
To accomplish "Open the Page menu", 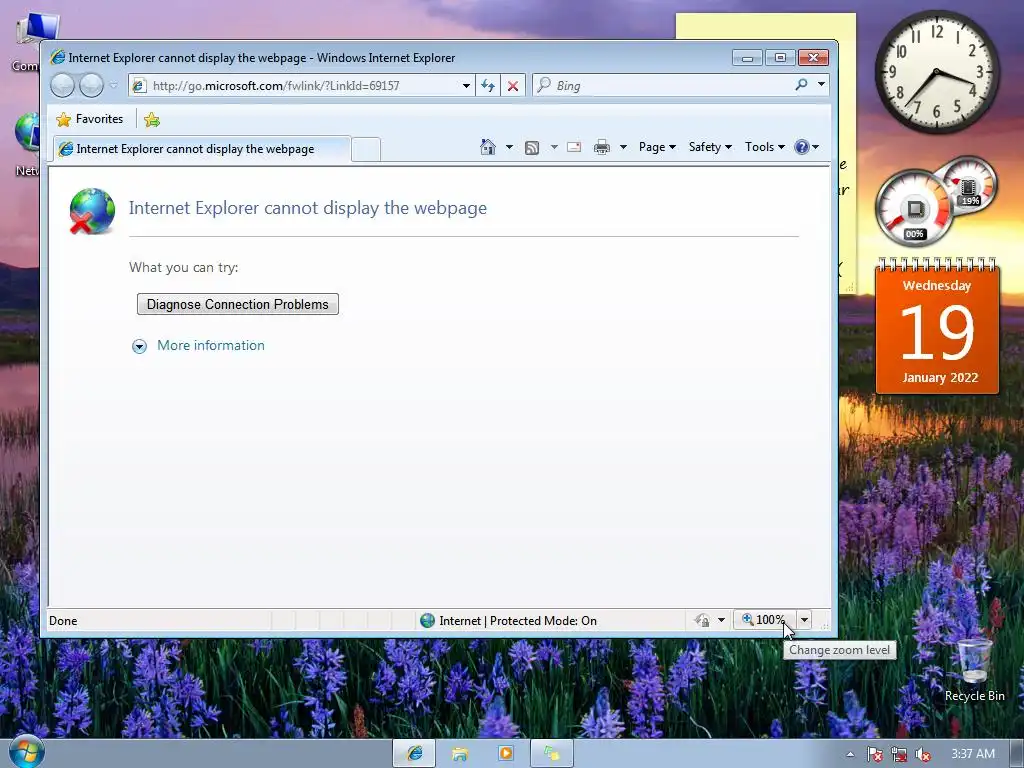I will [x=657, y=147].
